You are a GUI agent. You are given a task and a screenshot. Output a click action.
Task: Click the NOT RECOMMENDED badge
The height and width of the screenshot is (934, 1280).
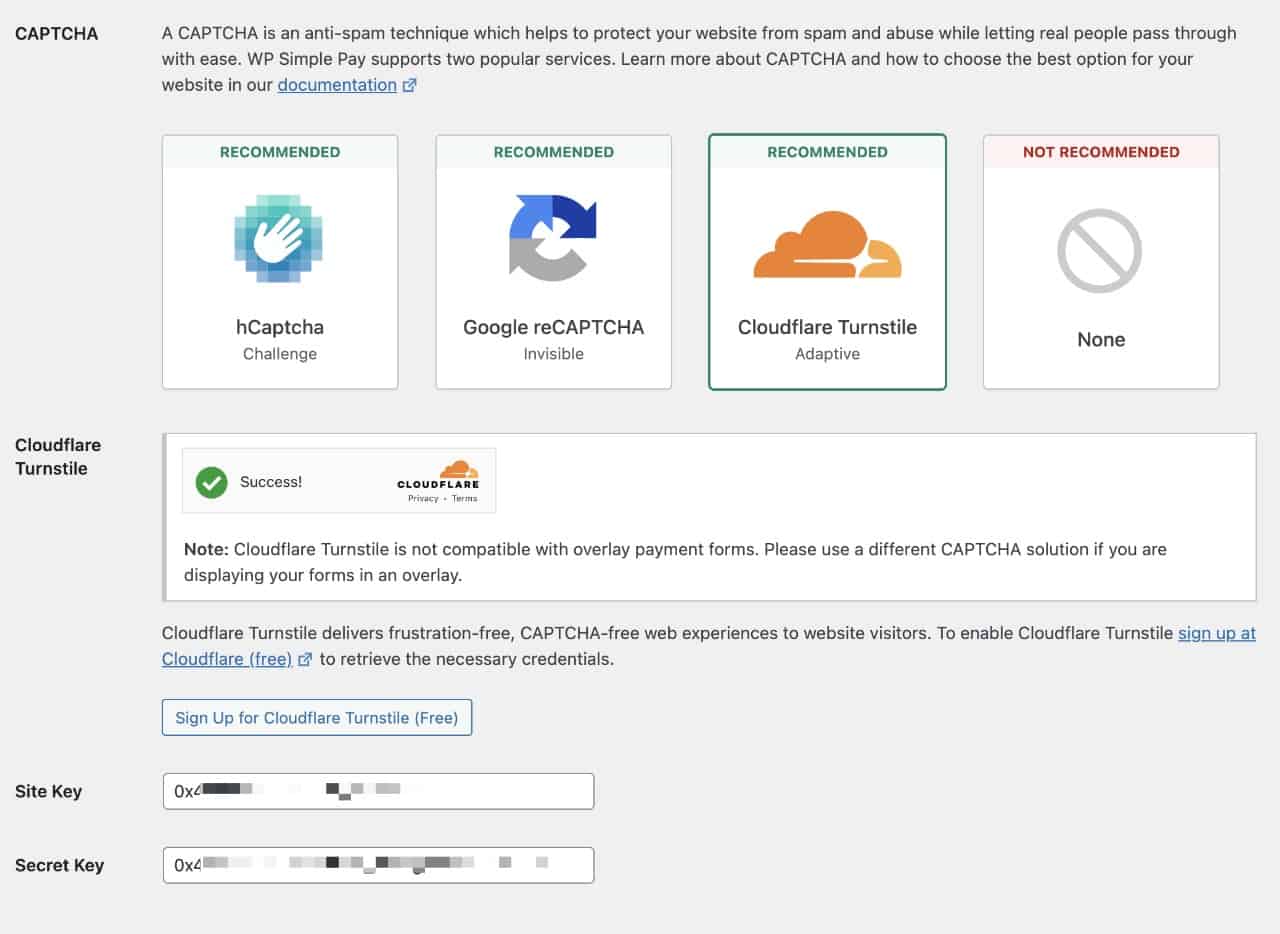[x=1101, y=152]
